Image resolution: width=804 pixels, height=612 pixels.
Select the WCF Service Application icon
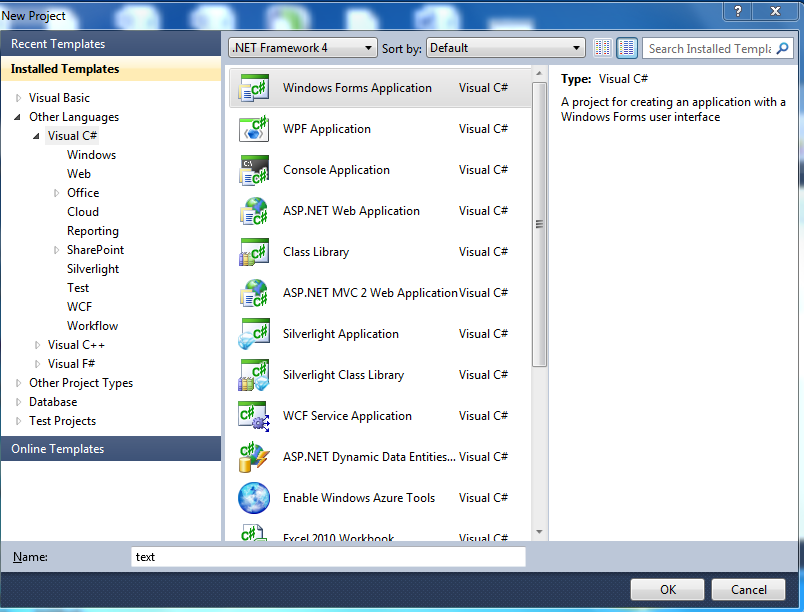[x=254, y=416]
